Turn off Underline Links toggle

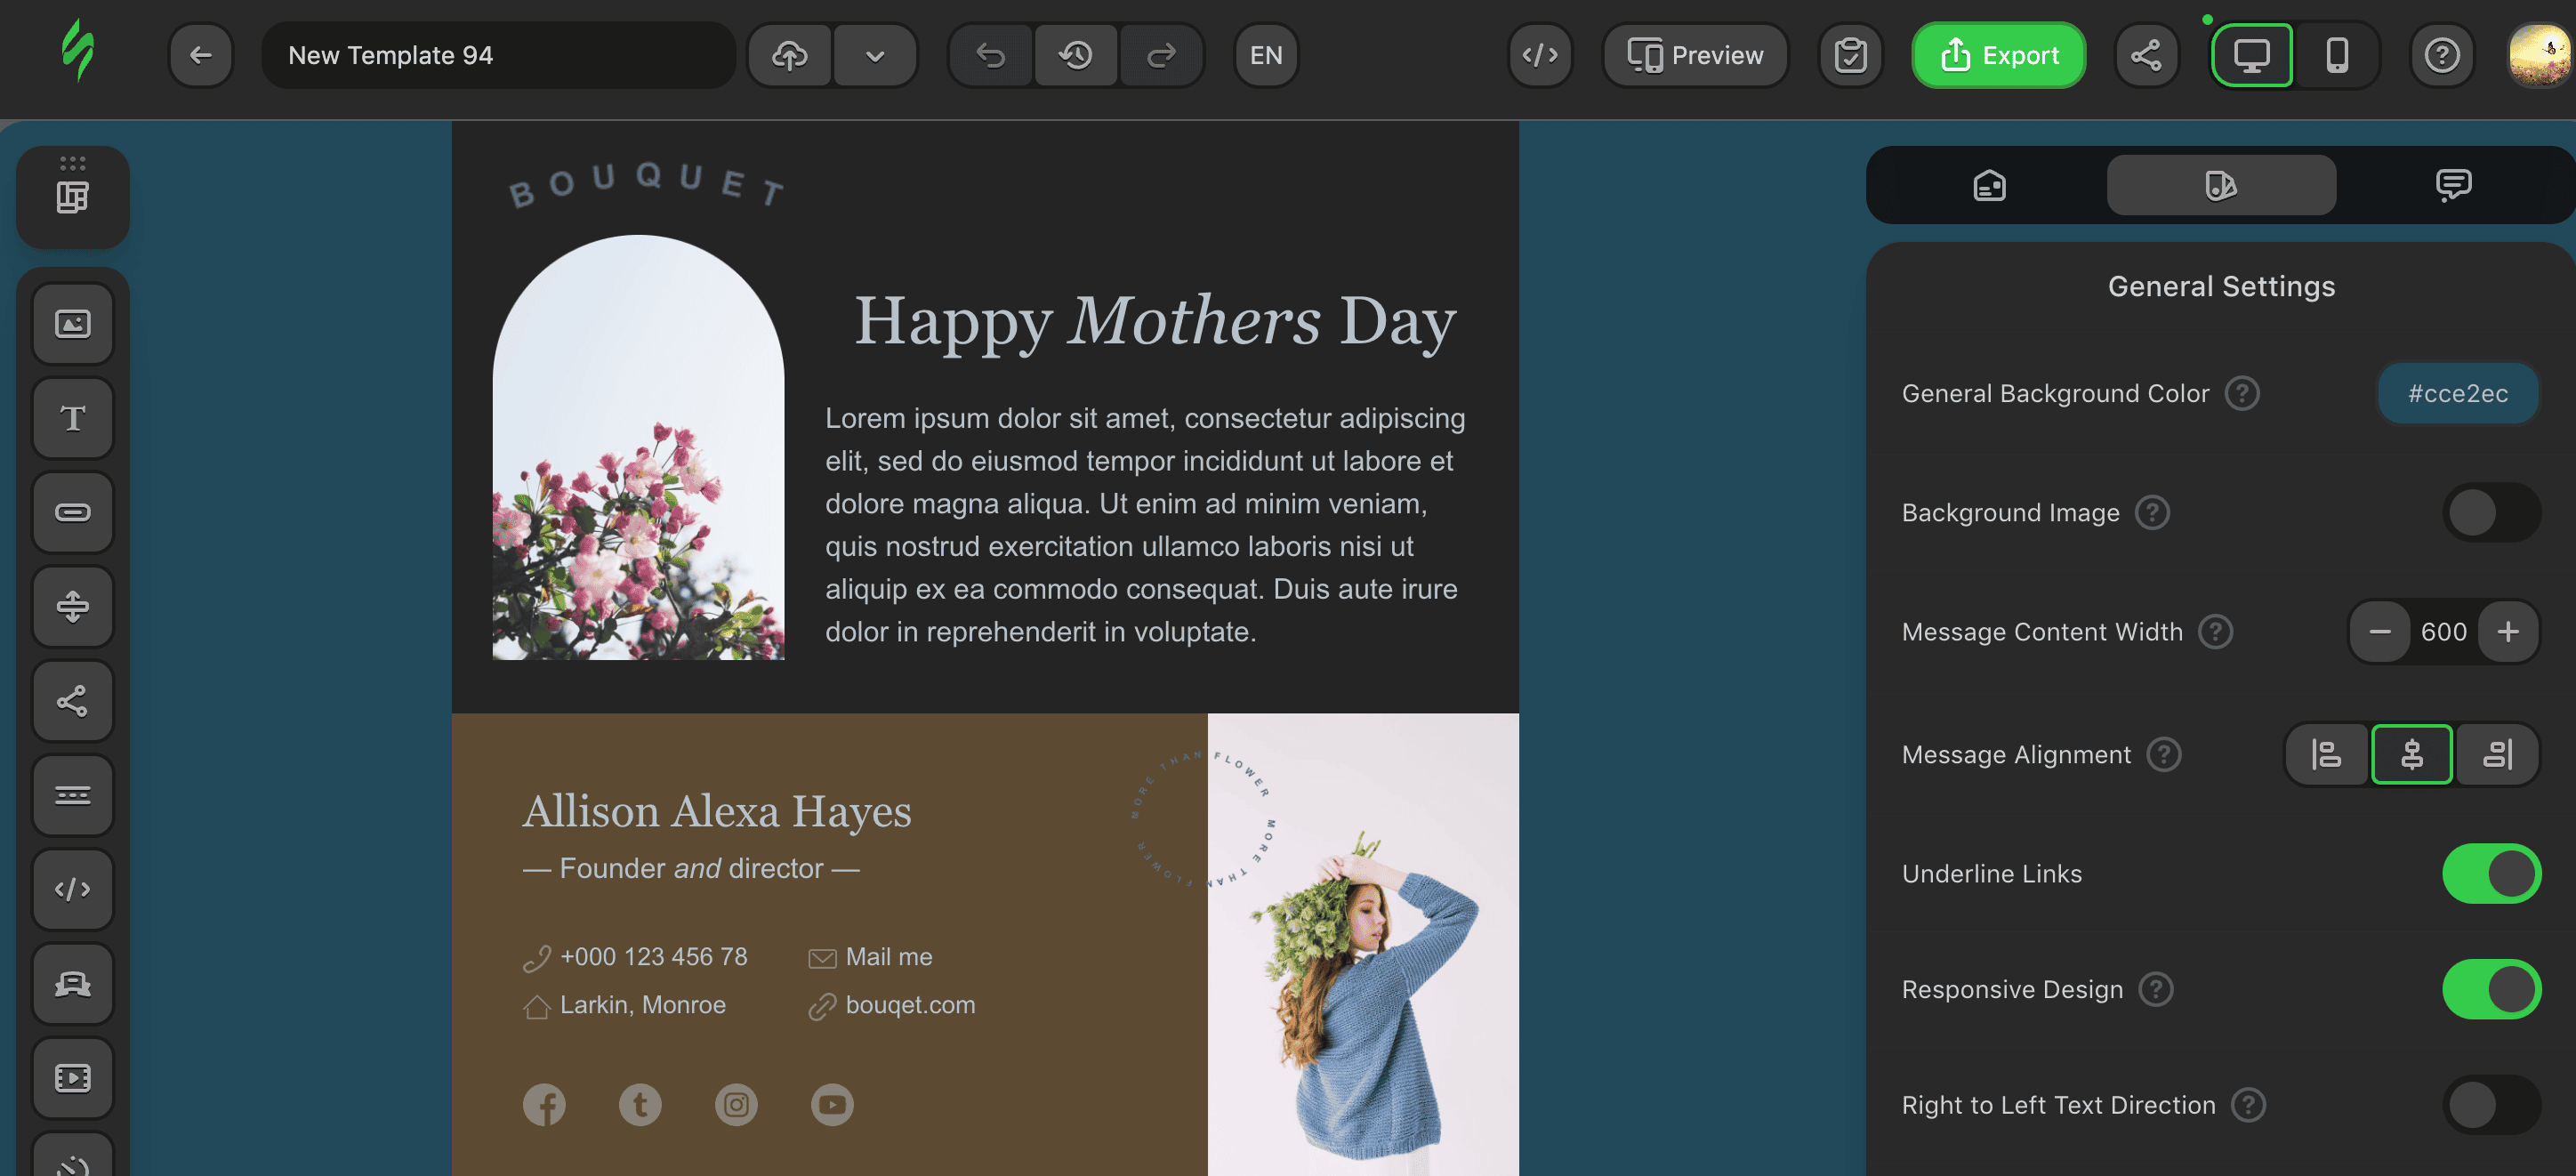pyautogui.click(x=2490, y=873)
